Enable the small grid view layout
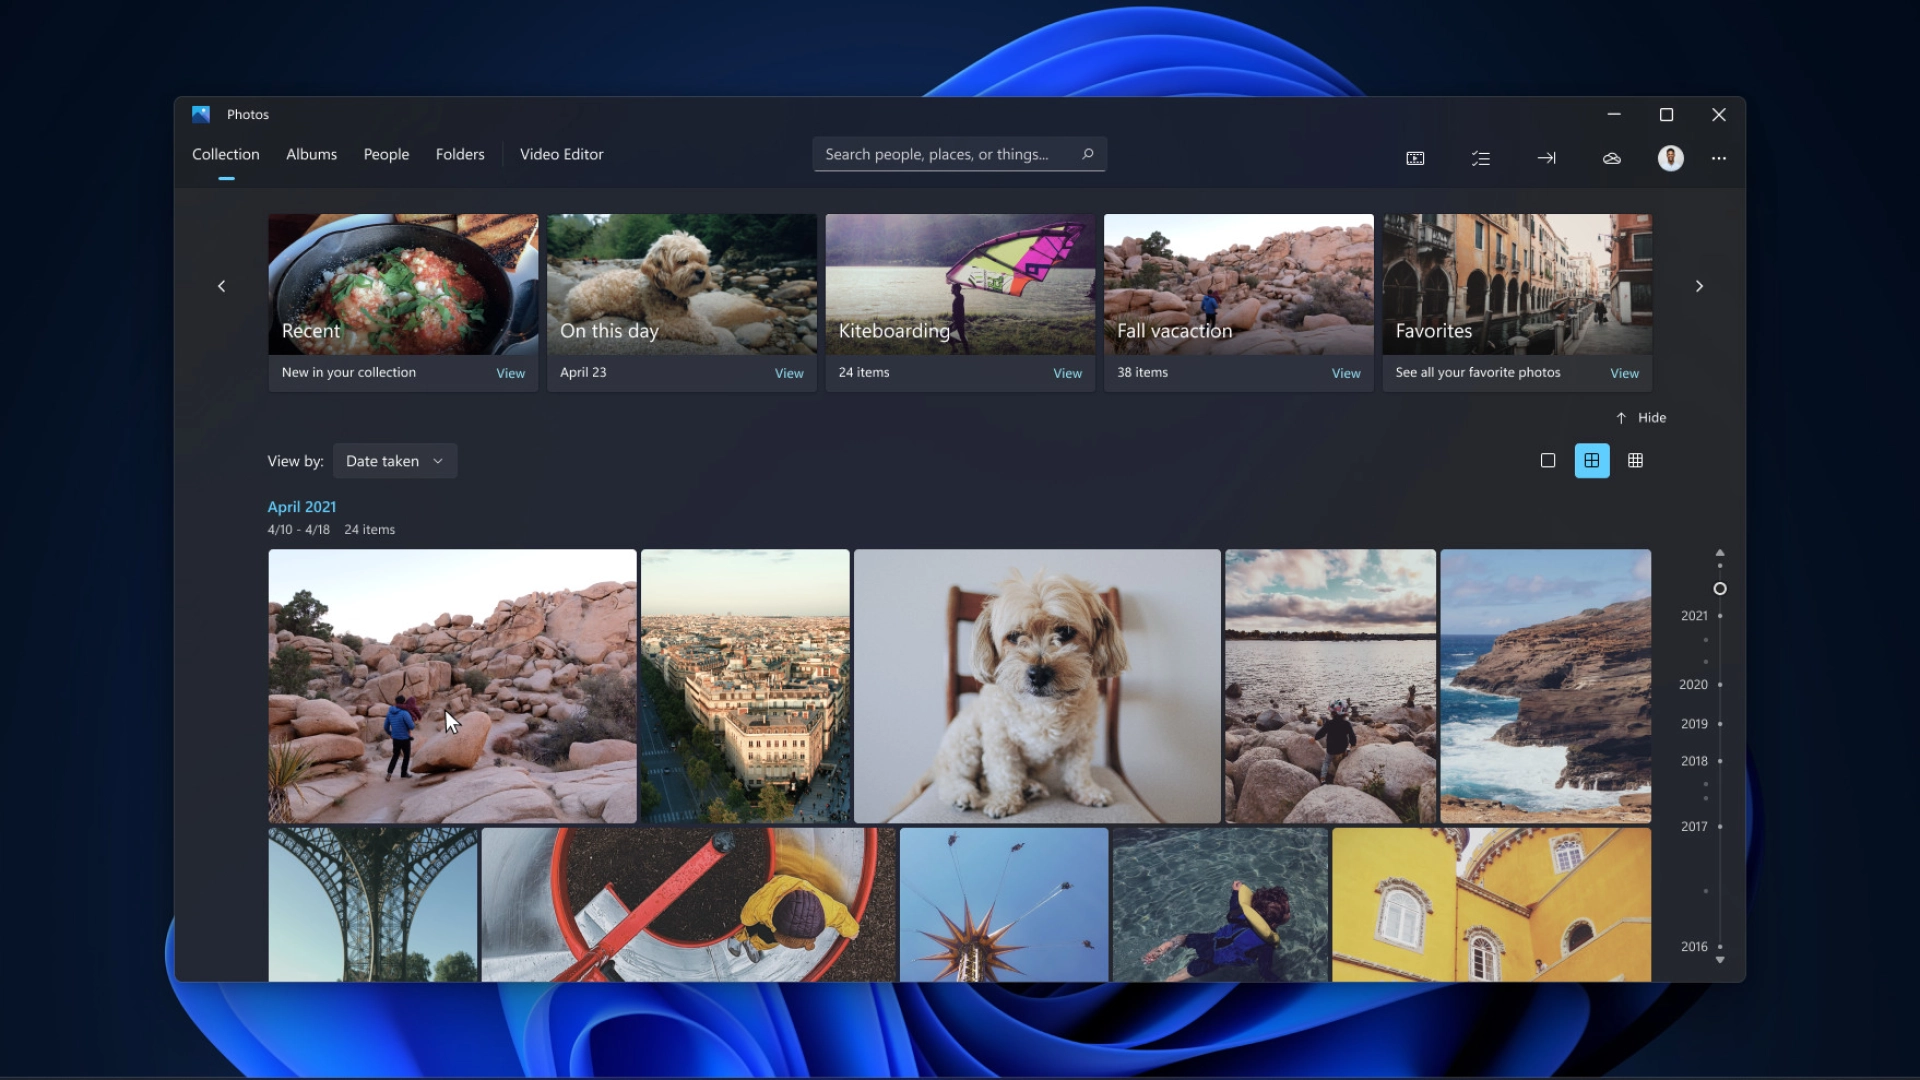The height and width of the screenshot is (1080, 1920). pyautogui.click(x=1637, y=460)
